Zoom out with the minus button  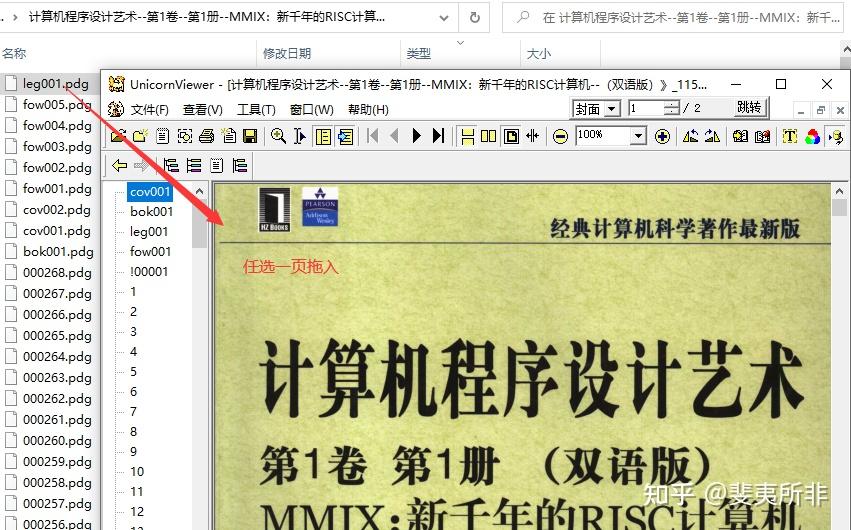[x=560, y=136]
